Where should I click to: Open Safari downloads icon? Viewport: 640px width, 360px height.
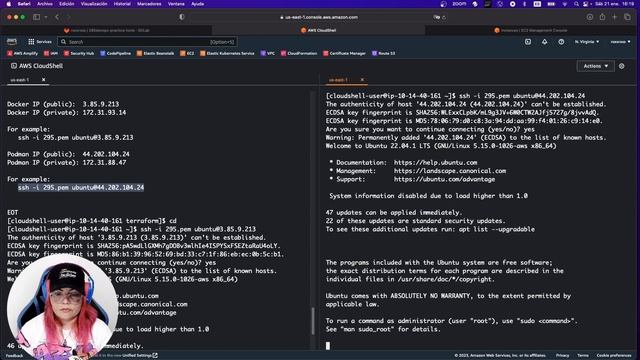coord(590,17)
